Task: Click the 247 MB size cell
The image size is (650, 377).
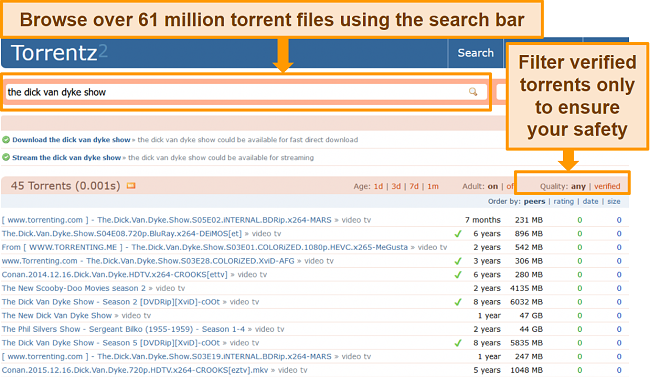Action: tap(529, 356)
